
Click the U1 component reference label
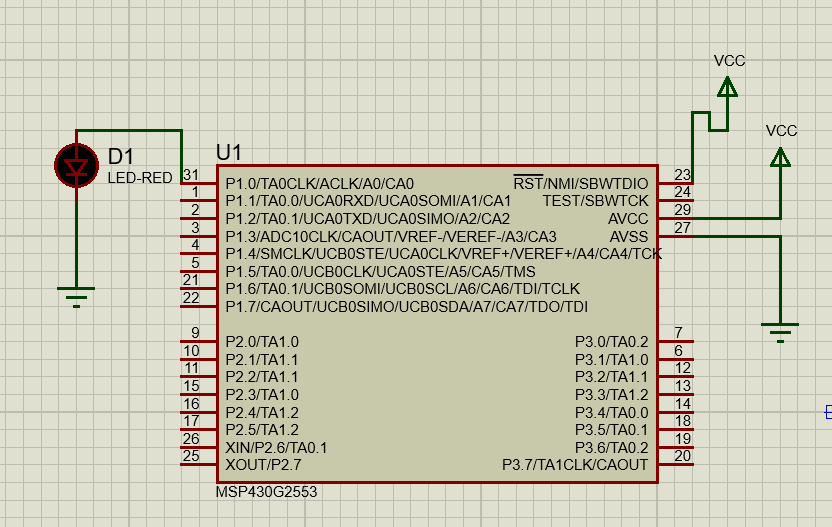click(229, 153)
